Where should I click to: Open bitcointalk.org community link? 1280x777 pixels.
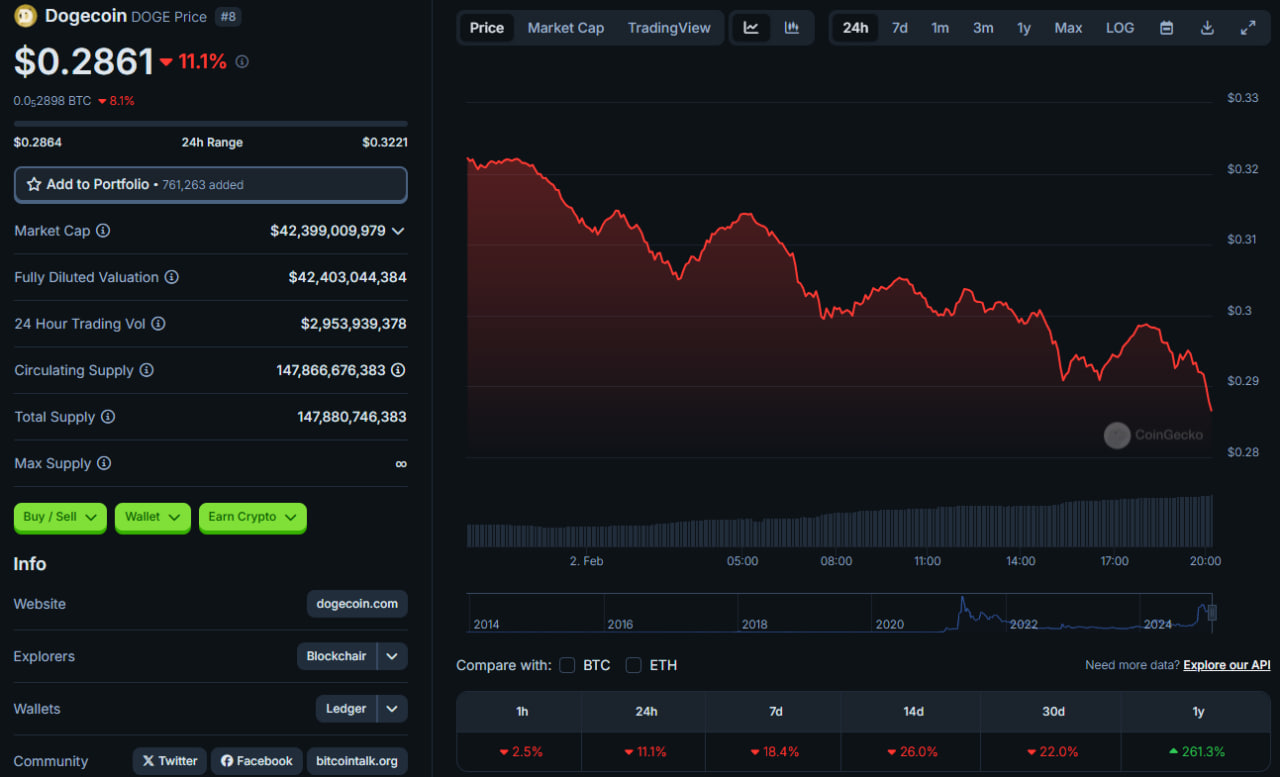[x=357, y=761]
